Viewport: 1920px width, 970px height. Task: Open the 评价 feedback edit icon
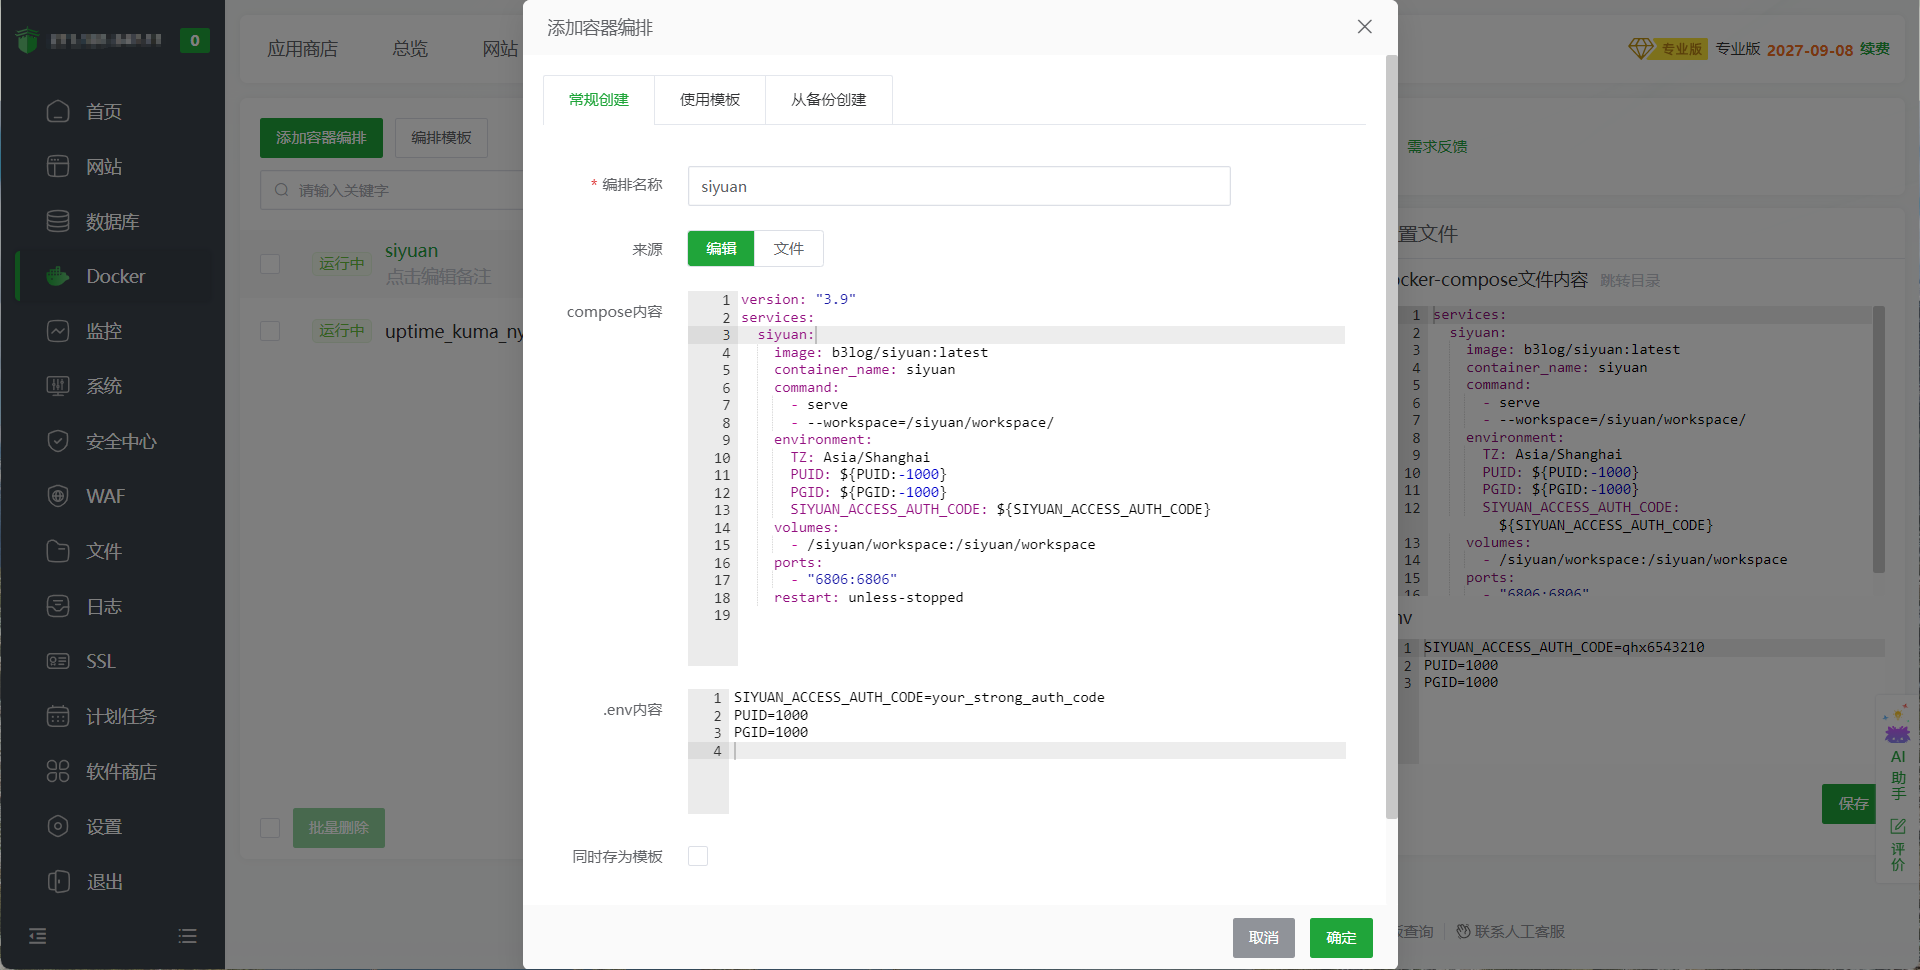1898,826
